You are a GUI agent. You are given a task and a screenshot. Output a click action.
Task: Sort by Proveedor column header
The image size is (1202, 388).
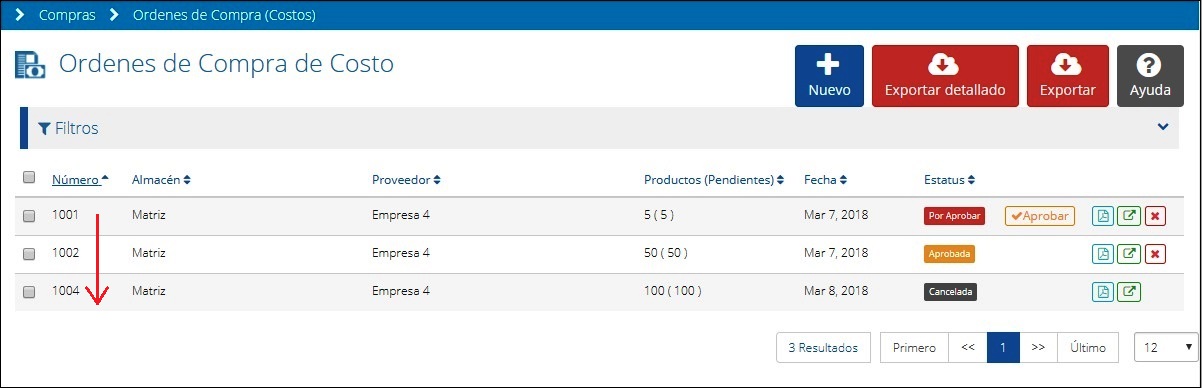406,180
